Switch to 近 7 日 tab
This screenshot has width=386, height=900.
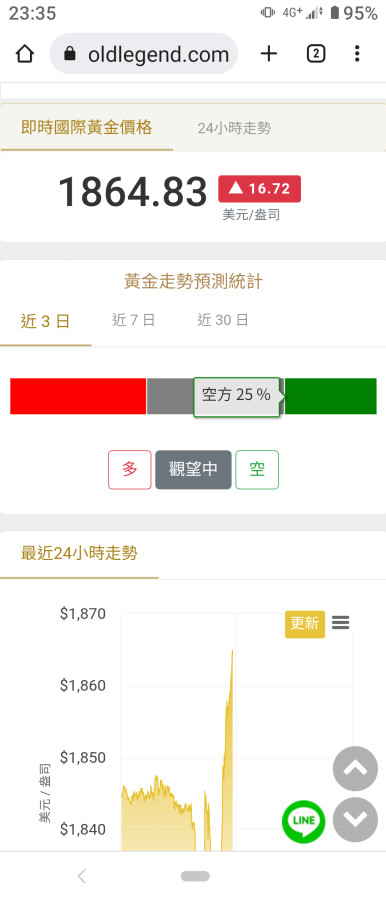(x=133, y=320)
